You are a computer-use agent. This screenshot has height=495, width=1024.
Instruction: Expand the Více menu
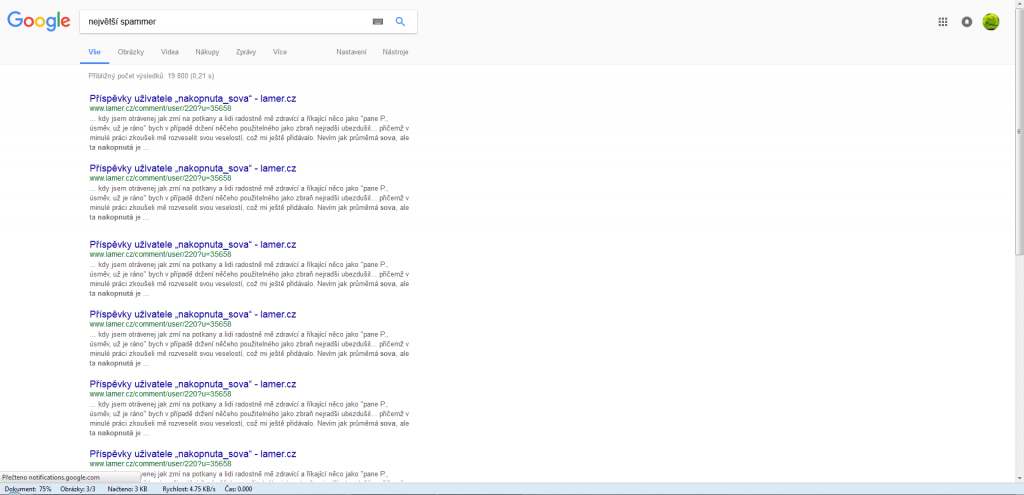click(x=280, y=52)
